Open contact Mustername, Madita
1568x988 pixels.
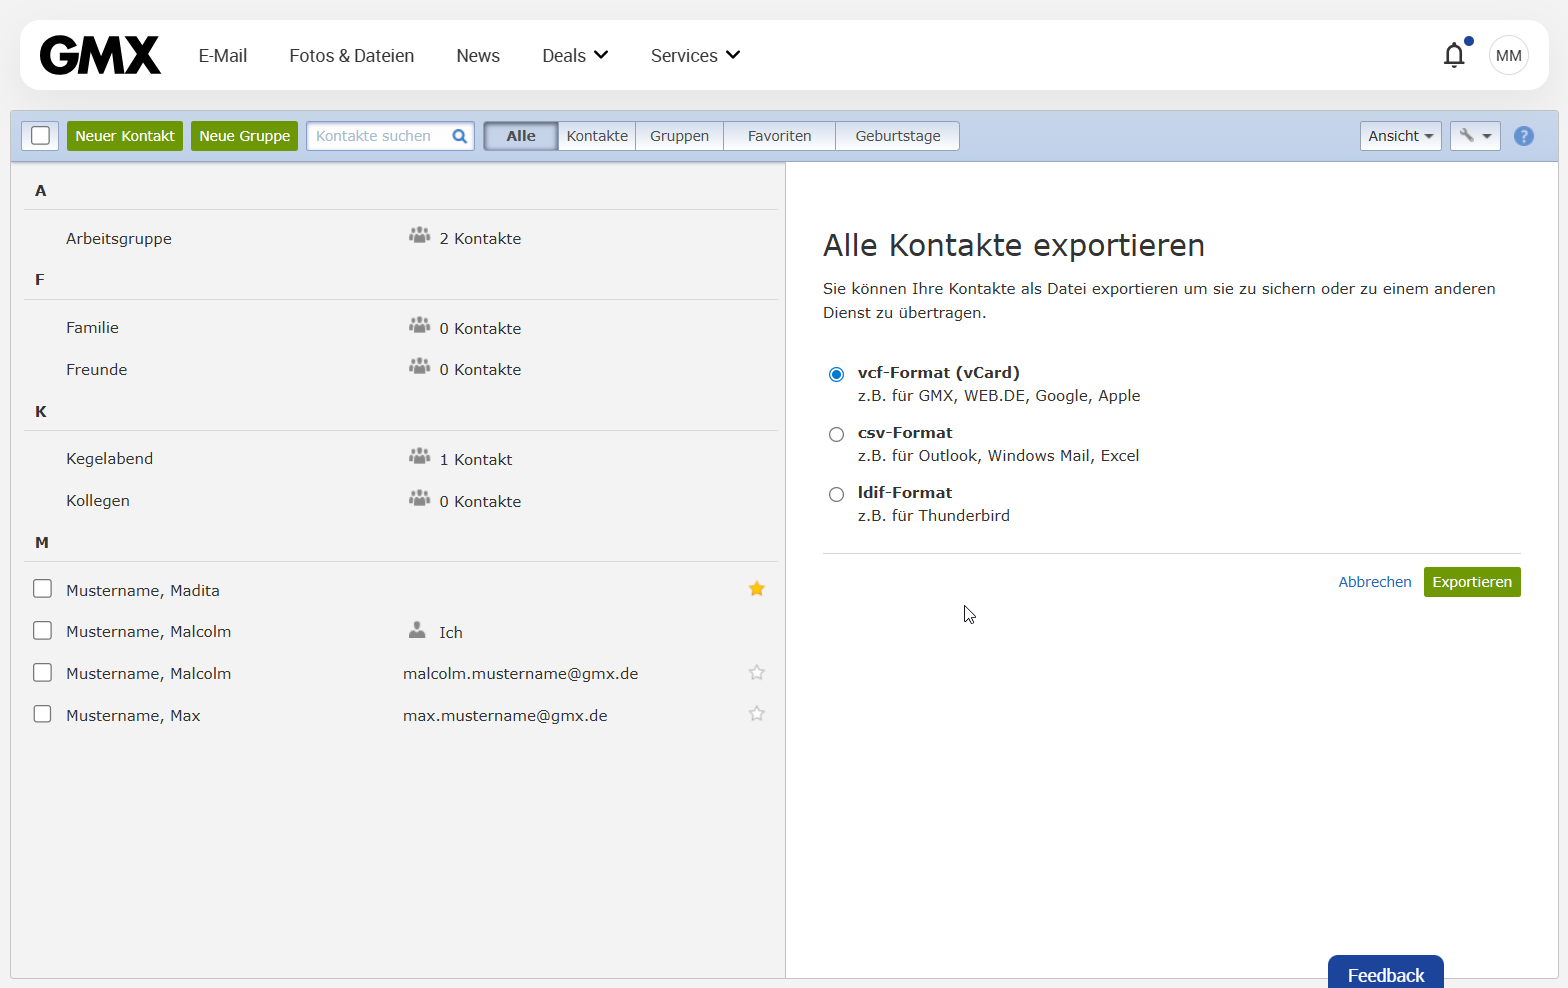click(x=143, y=591)
